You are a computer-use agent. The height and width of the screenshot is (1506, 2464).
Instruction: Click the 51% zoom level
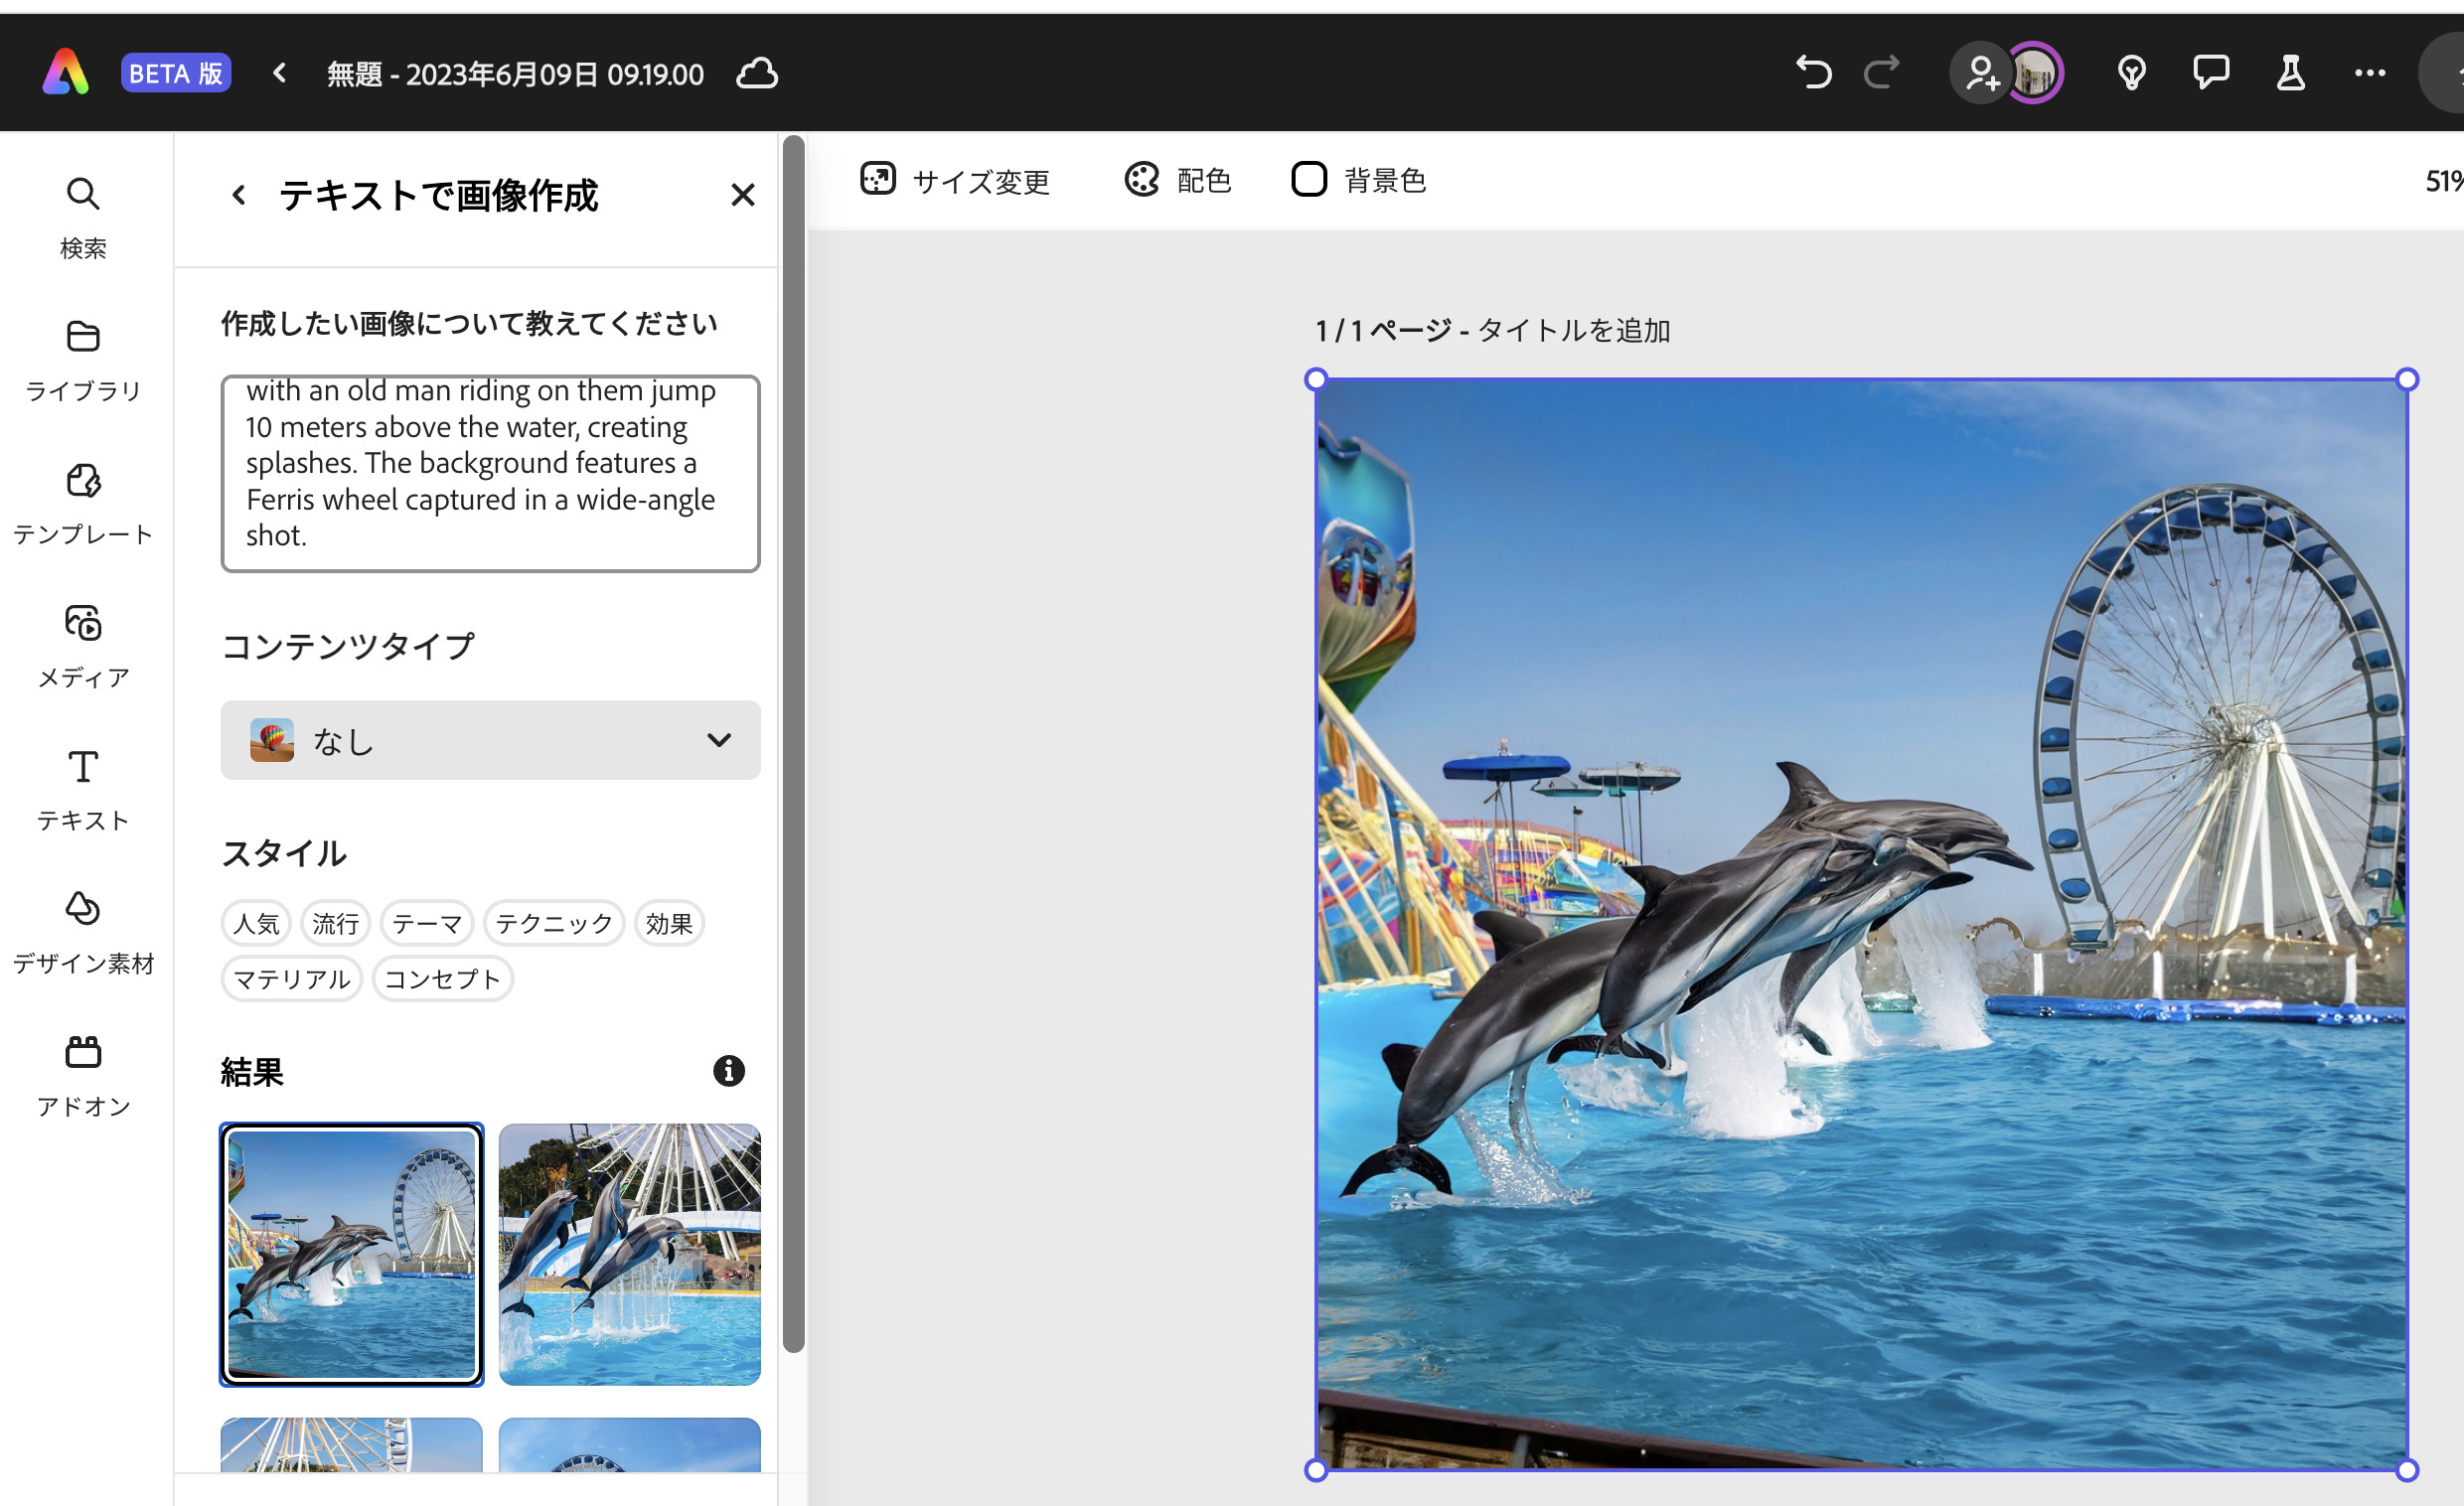point(2444,181)
